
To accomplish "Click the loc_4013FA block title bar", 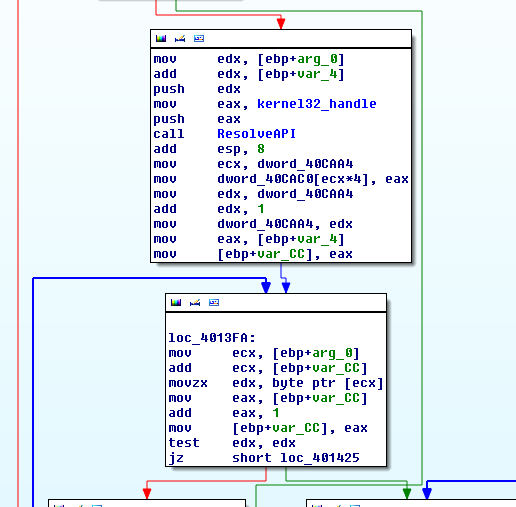I will coord(276,303).
